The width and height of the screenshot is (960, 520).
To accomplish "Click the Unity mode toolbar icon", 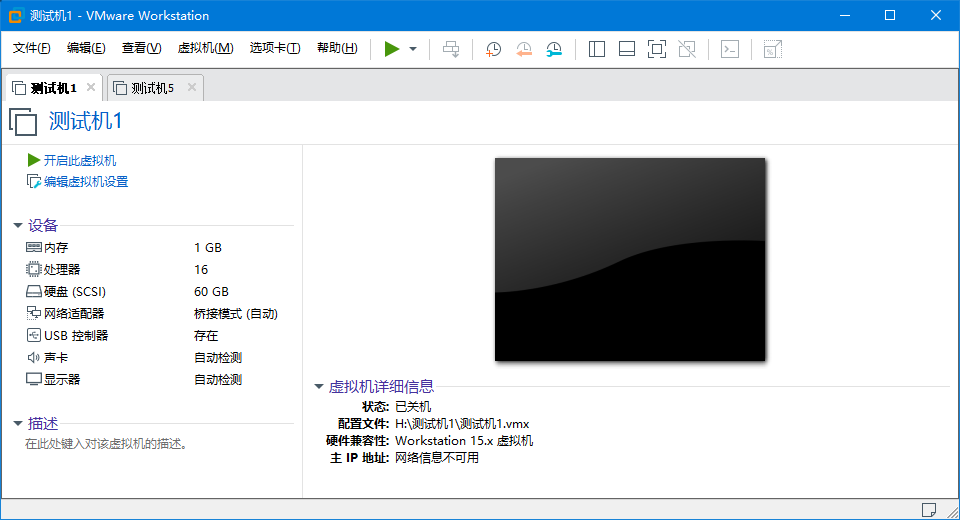I will point(688,49).
